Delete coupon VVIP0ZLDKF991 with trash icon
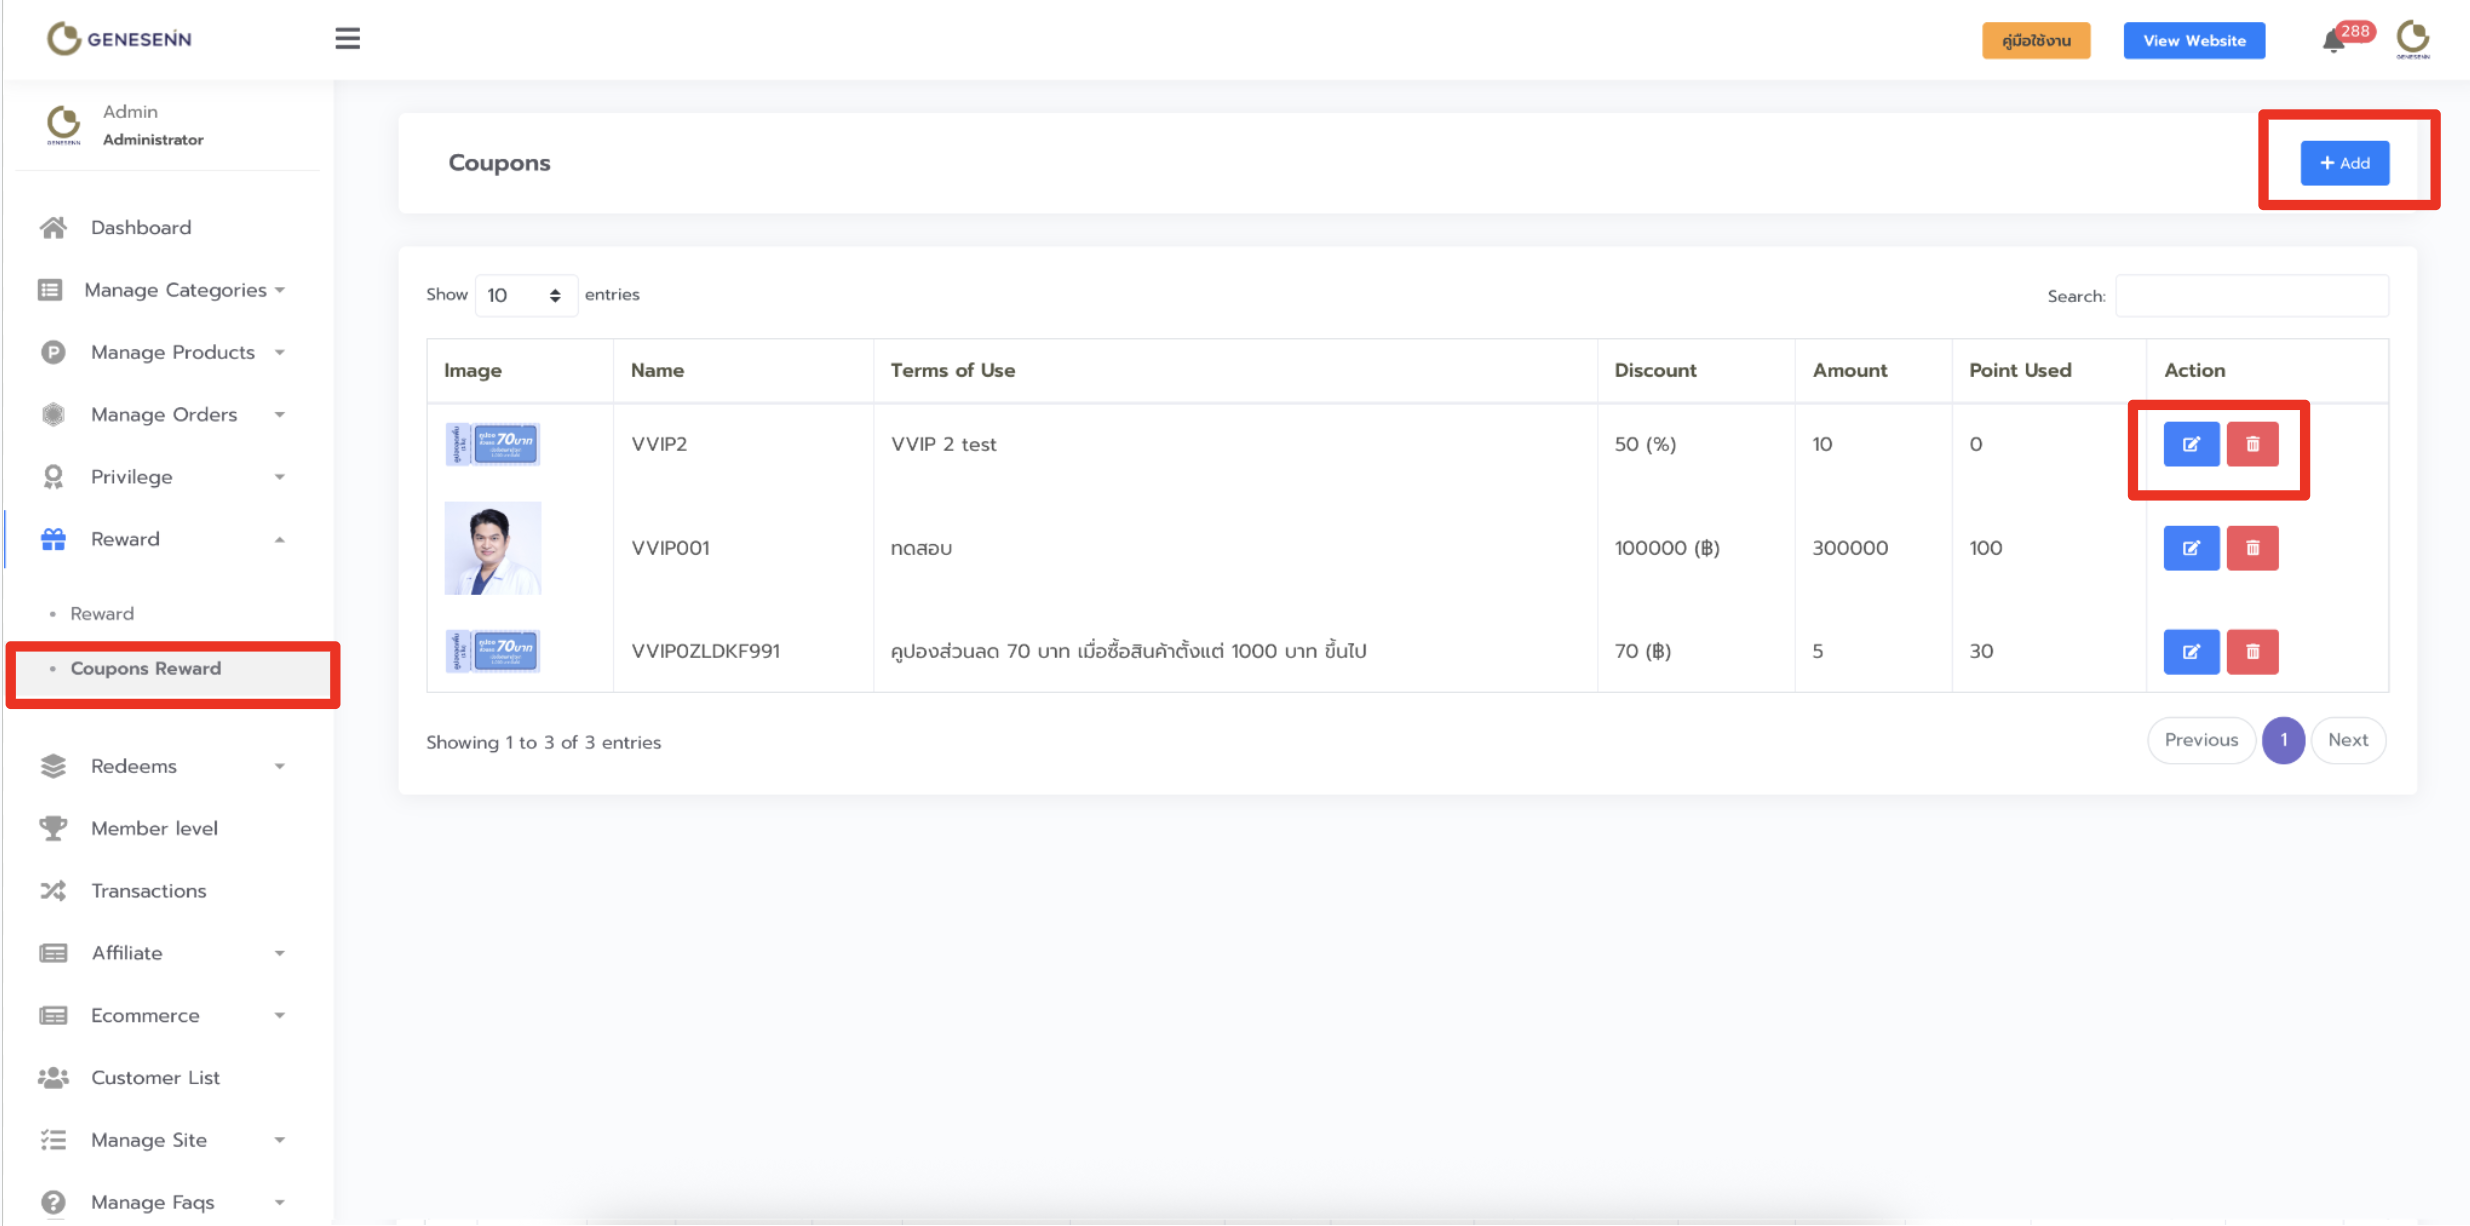Image resolution: width=2470 pixels, height=1226 pixels. [x=2252, y=652]
